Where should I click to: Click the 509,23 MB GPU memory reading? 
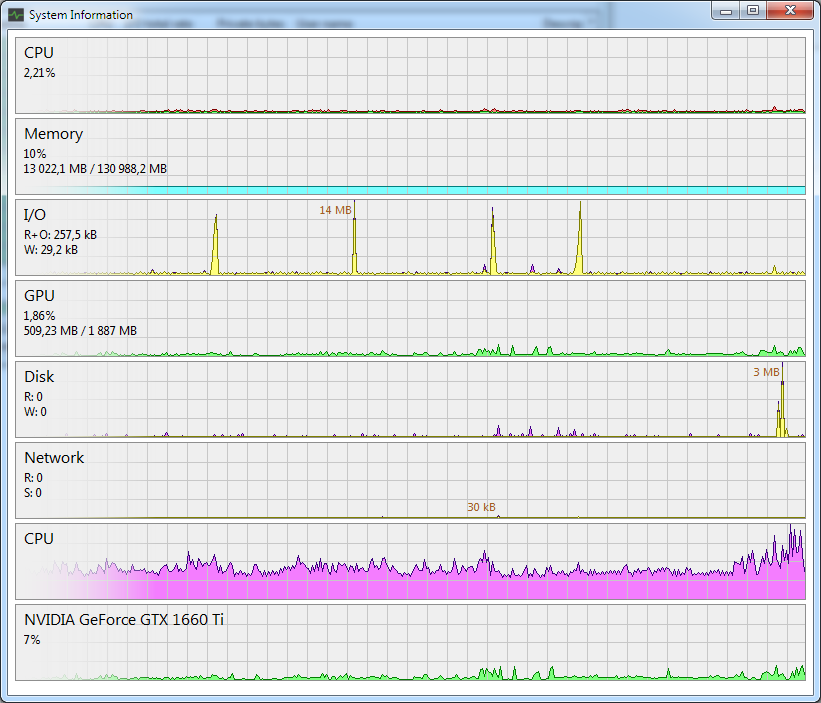[80, 330]
